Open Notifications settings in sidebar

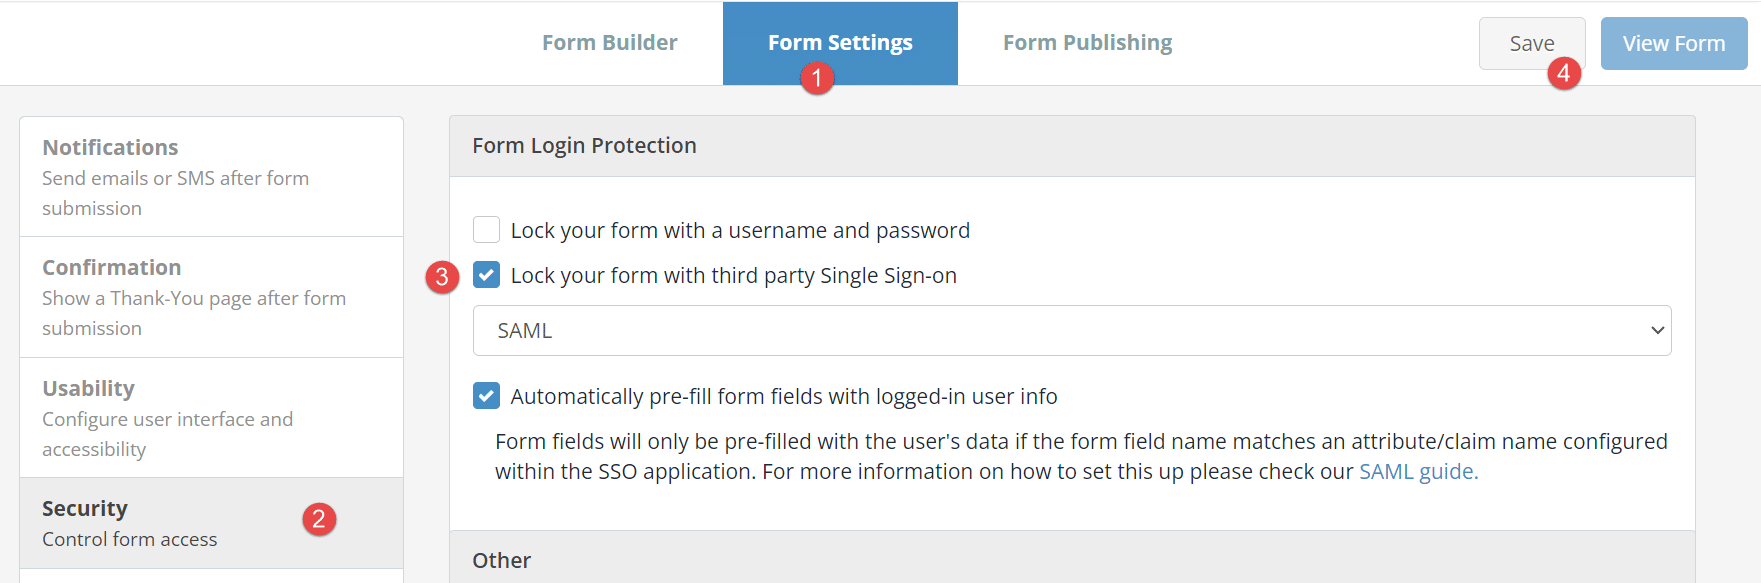pyautogui.click(x=212, y=177)
